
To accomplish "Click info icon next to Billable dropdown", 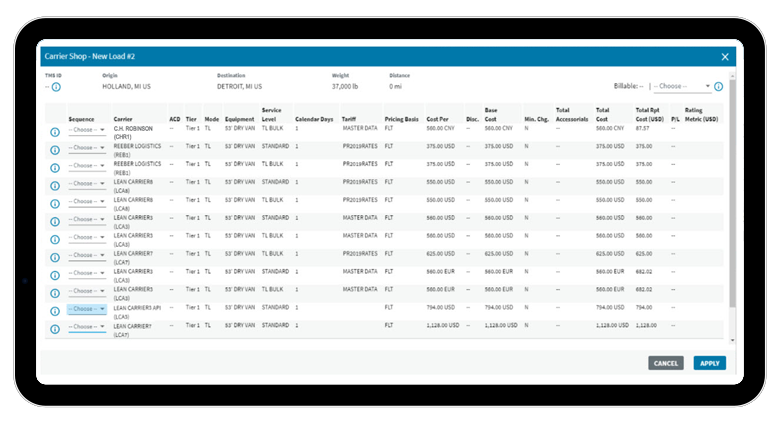I will [x=718, y=87].
